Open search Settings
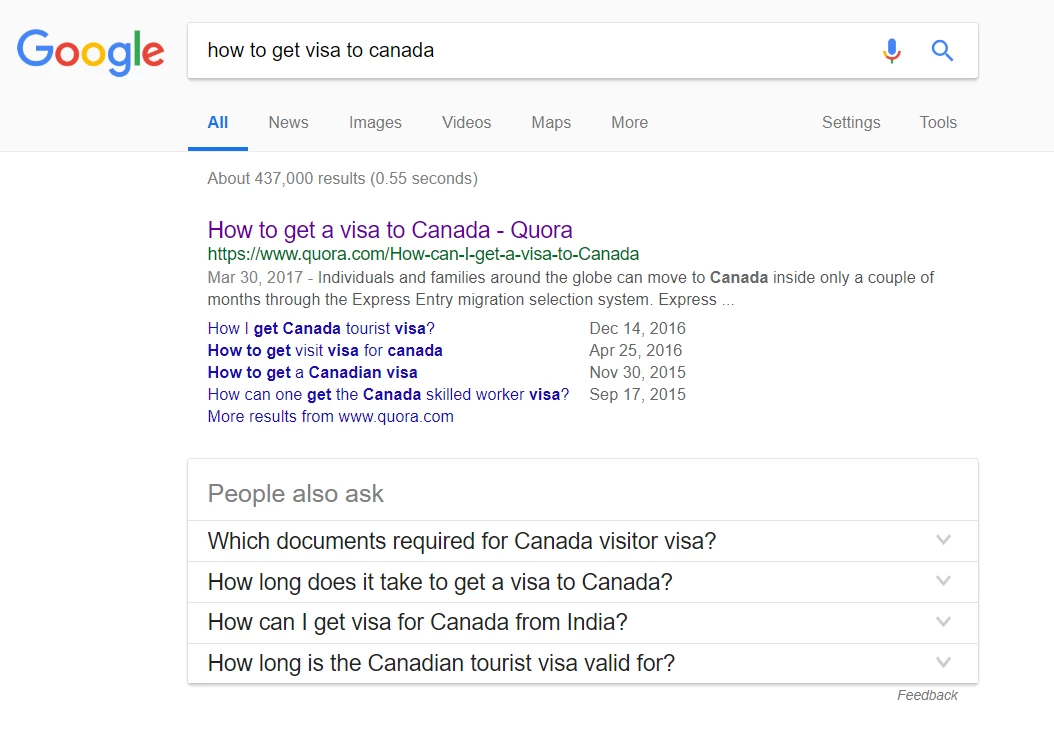Image resolution: width=1054 pixels, height=731 pixels. click(851, 122)
